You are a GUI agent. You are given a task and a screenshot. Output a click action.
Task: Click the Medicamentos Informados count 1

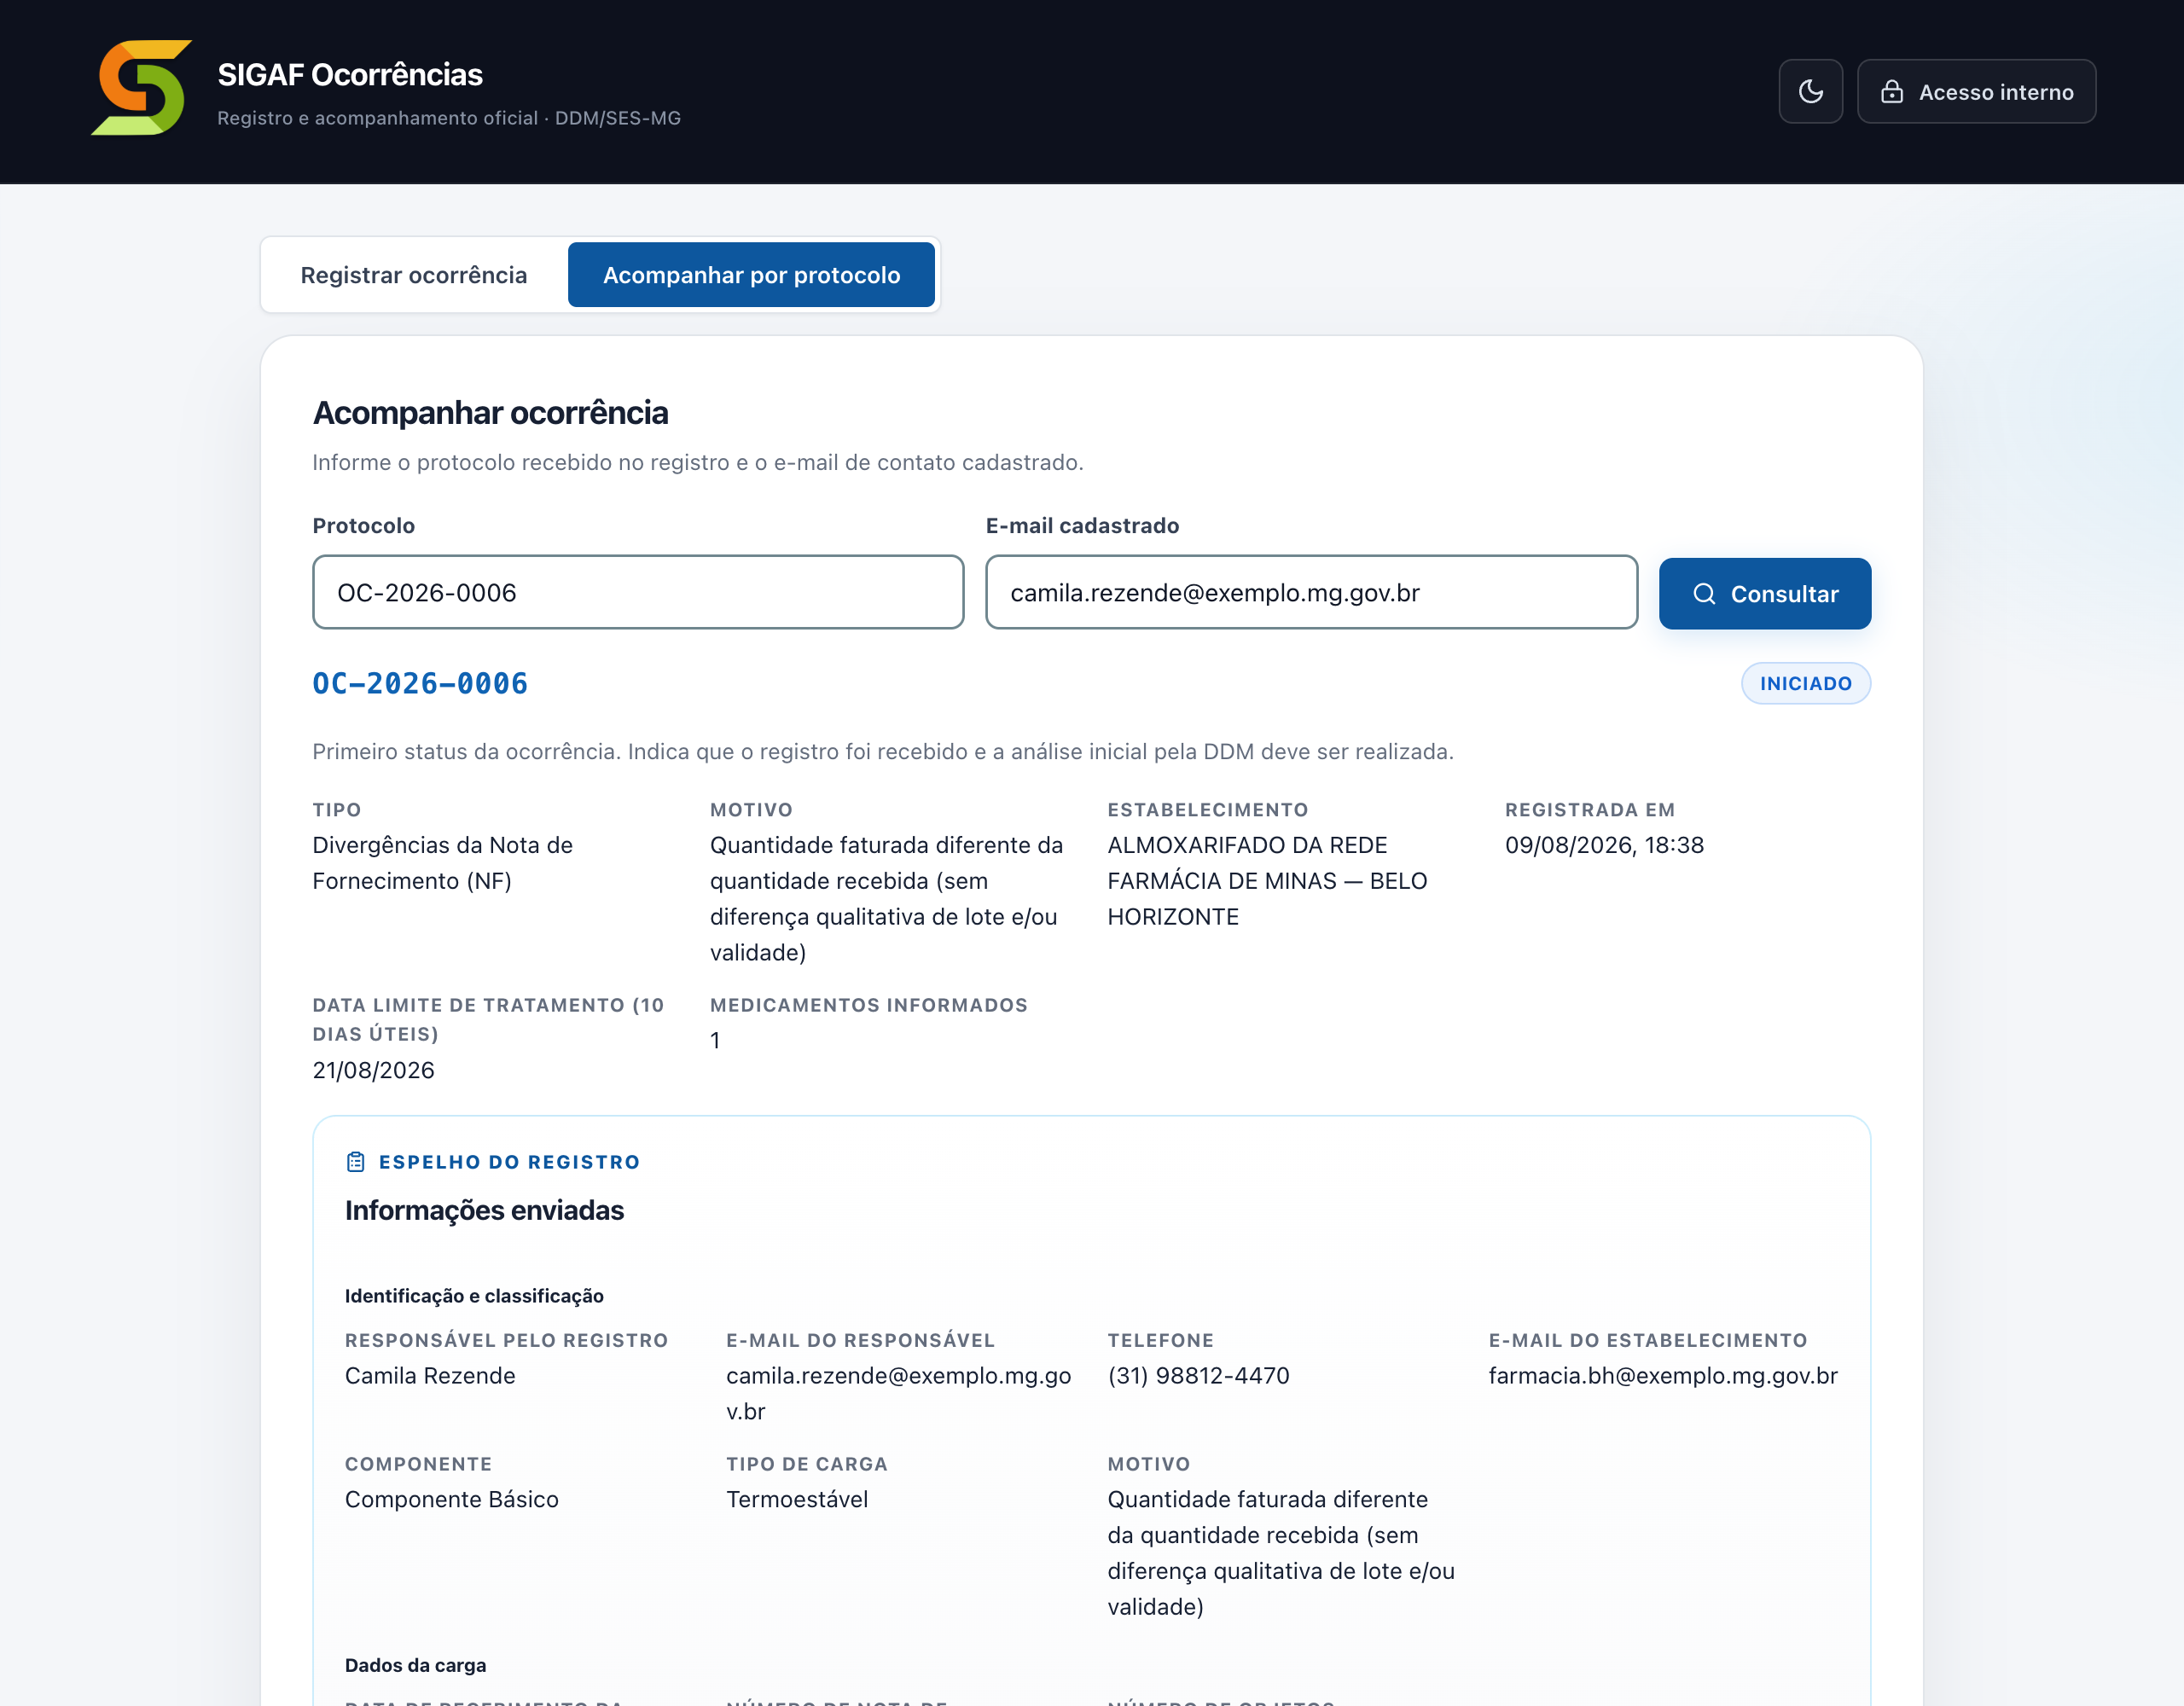(715, 1041)
